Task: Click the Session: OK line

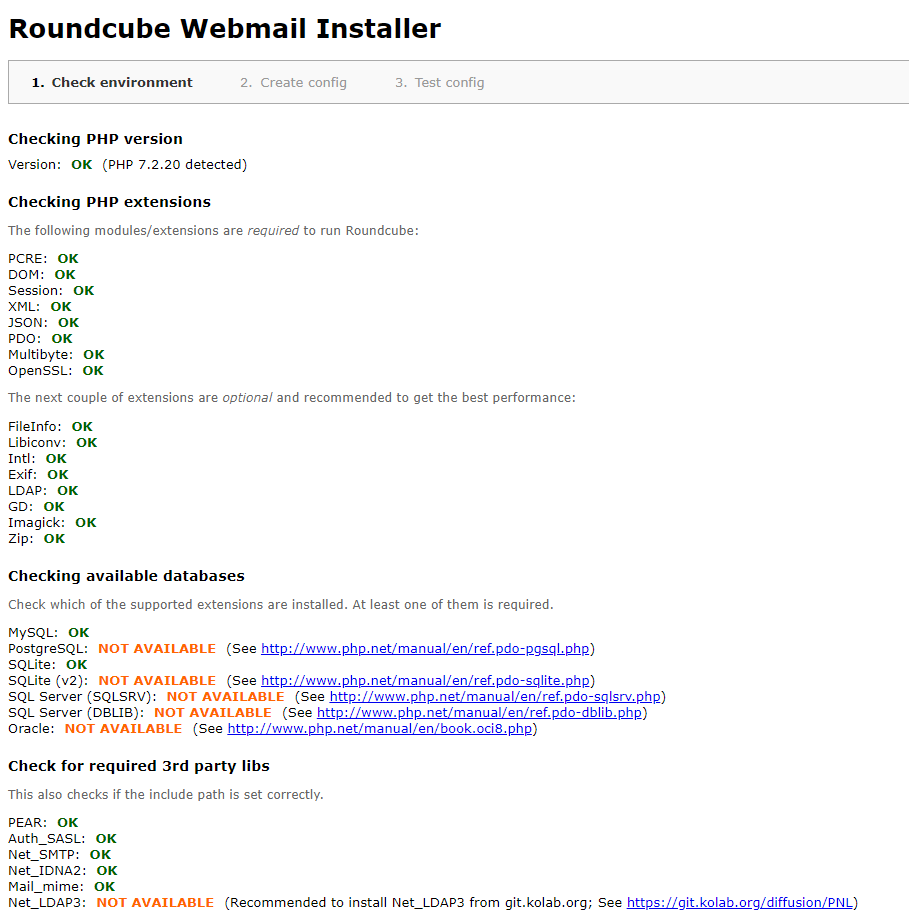Action: pyautogui.click(x=51, y=290)
